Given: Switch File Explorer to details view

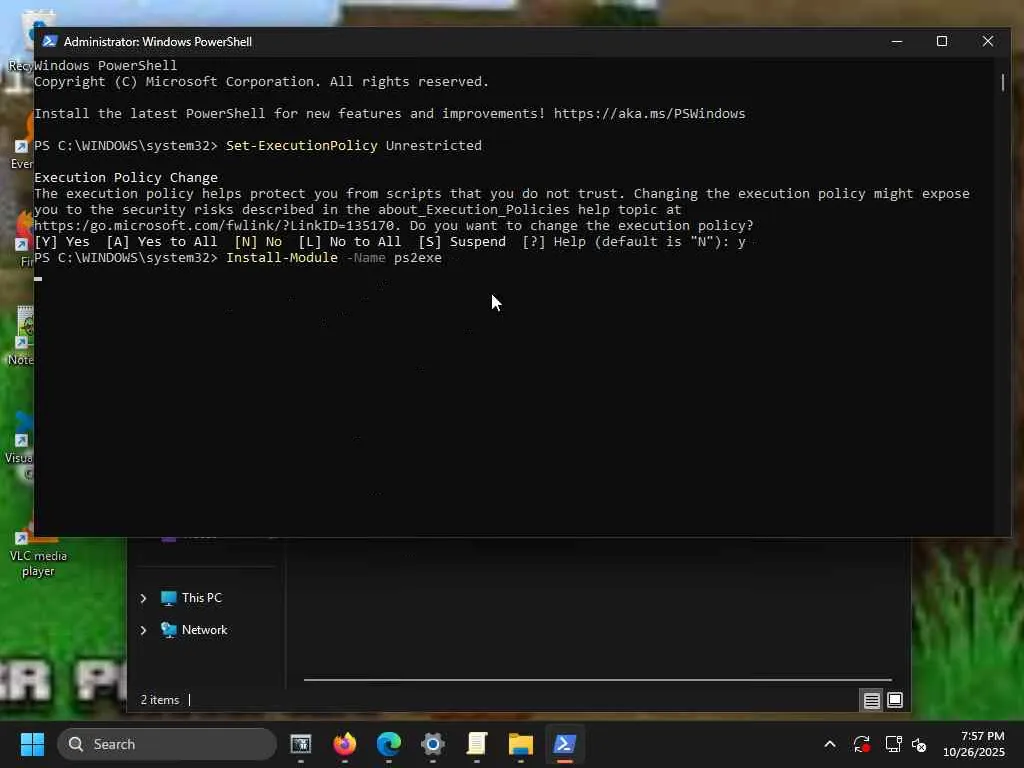Looking at the screenshot, I should 871,700.
